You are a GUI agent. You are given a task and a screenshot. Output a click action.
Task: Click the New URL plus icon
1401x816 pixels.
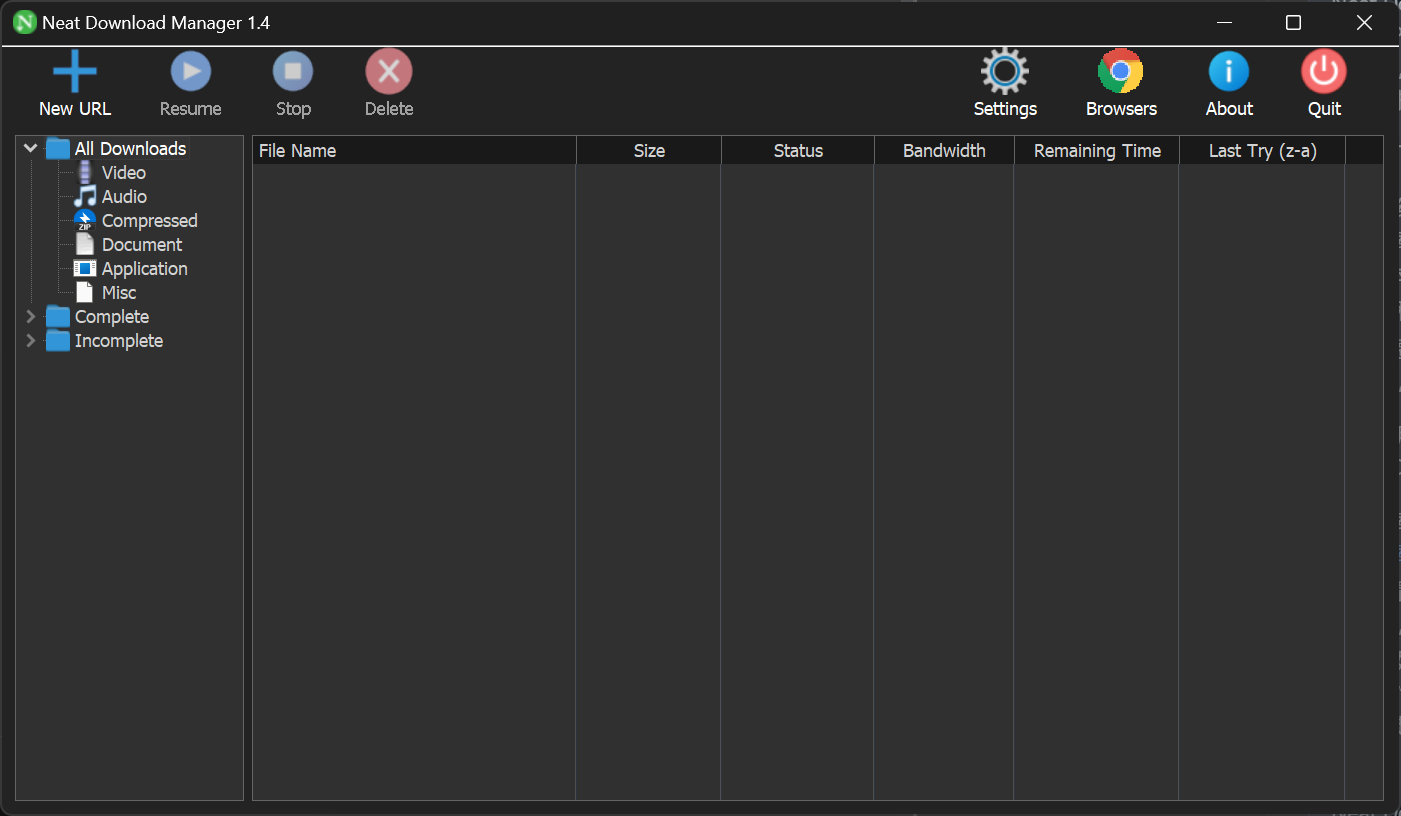(75, 72)
